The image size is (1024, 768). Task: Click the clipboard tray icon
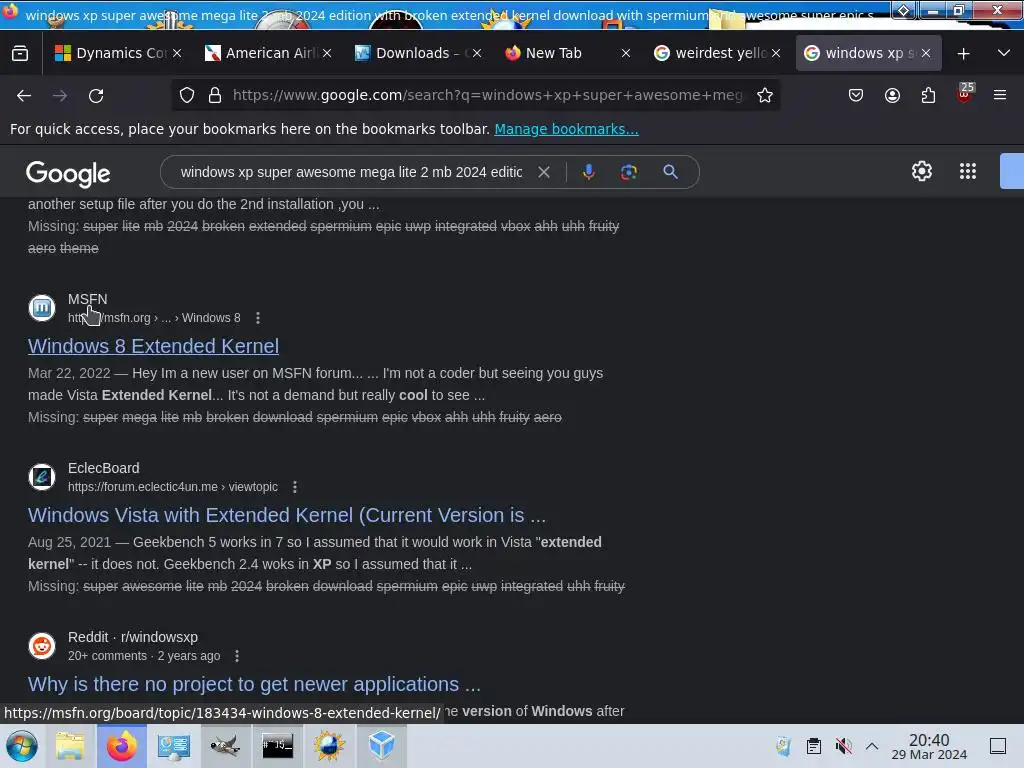(814, 746)
